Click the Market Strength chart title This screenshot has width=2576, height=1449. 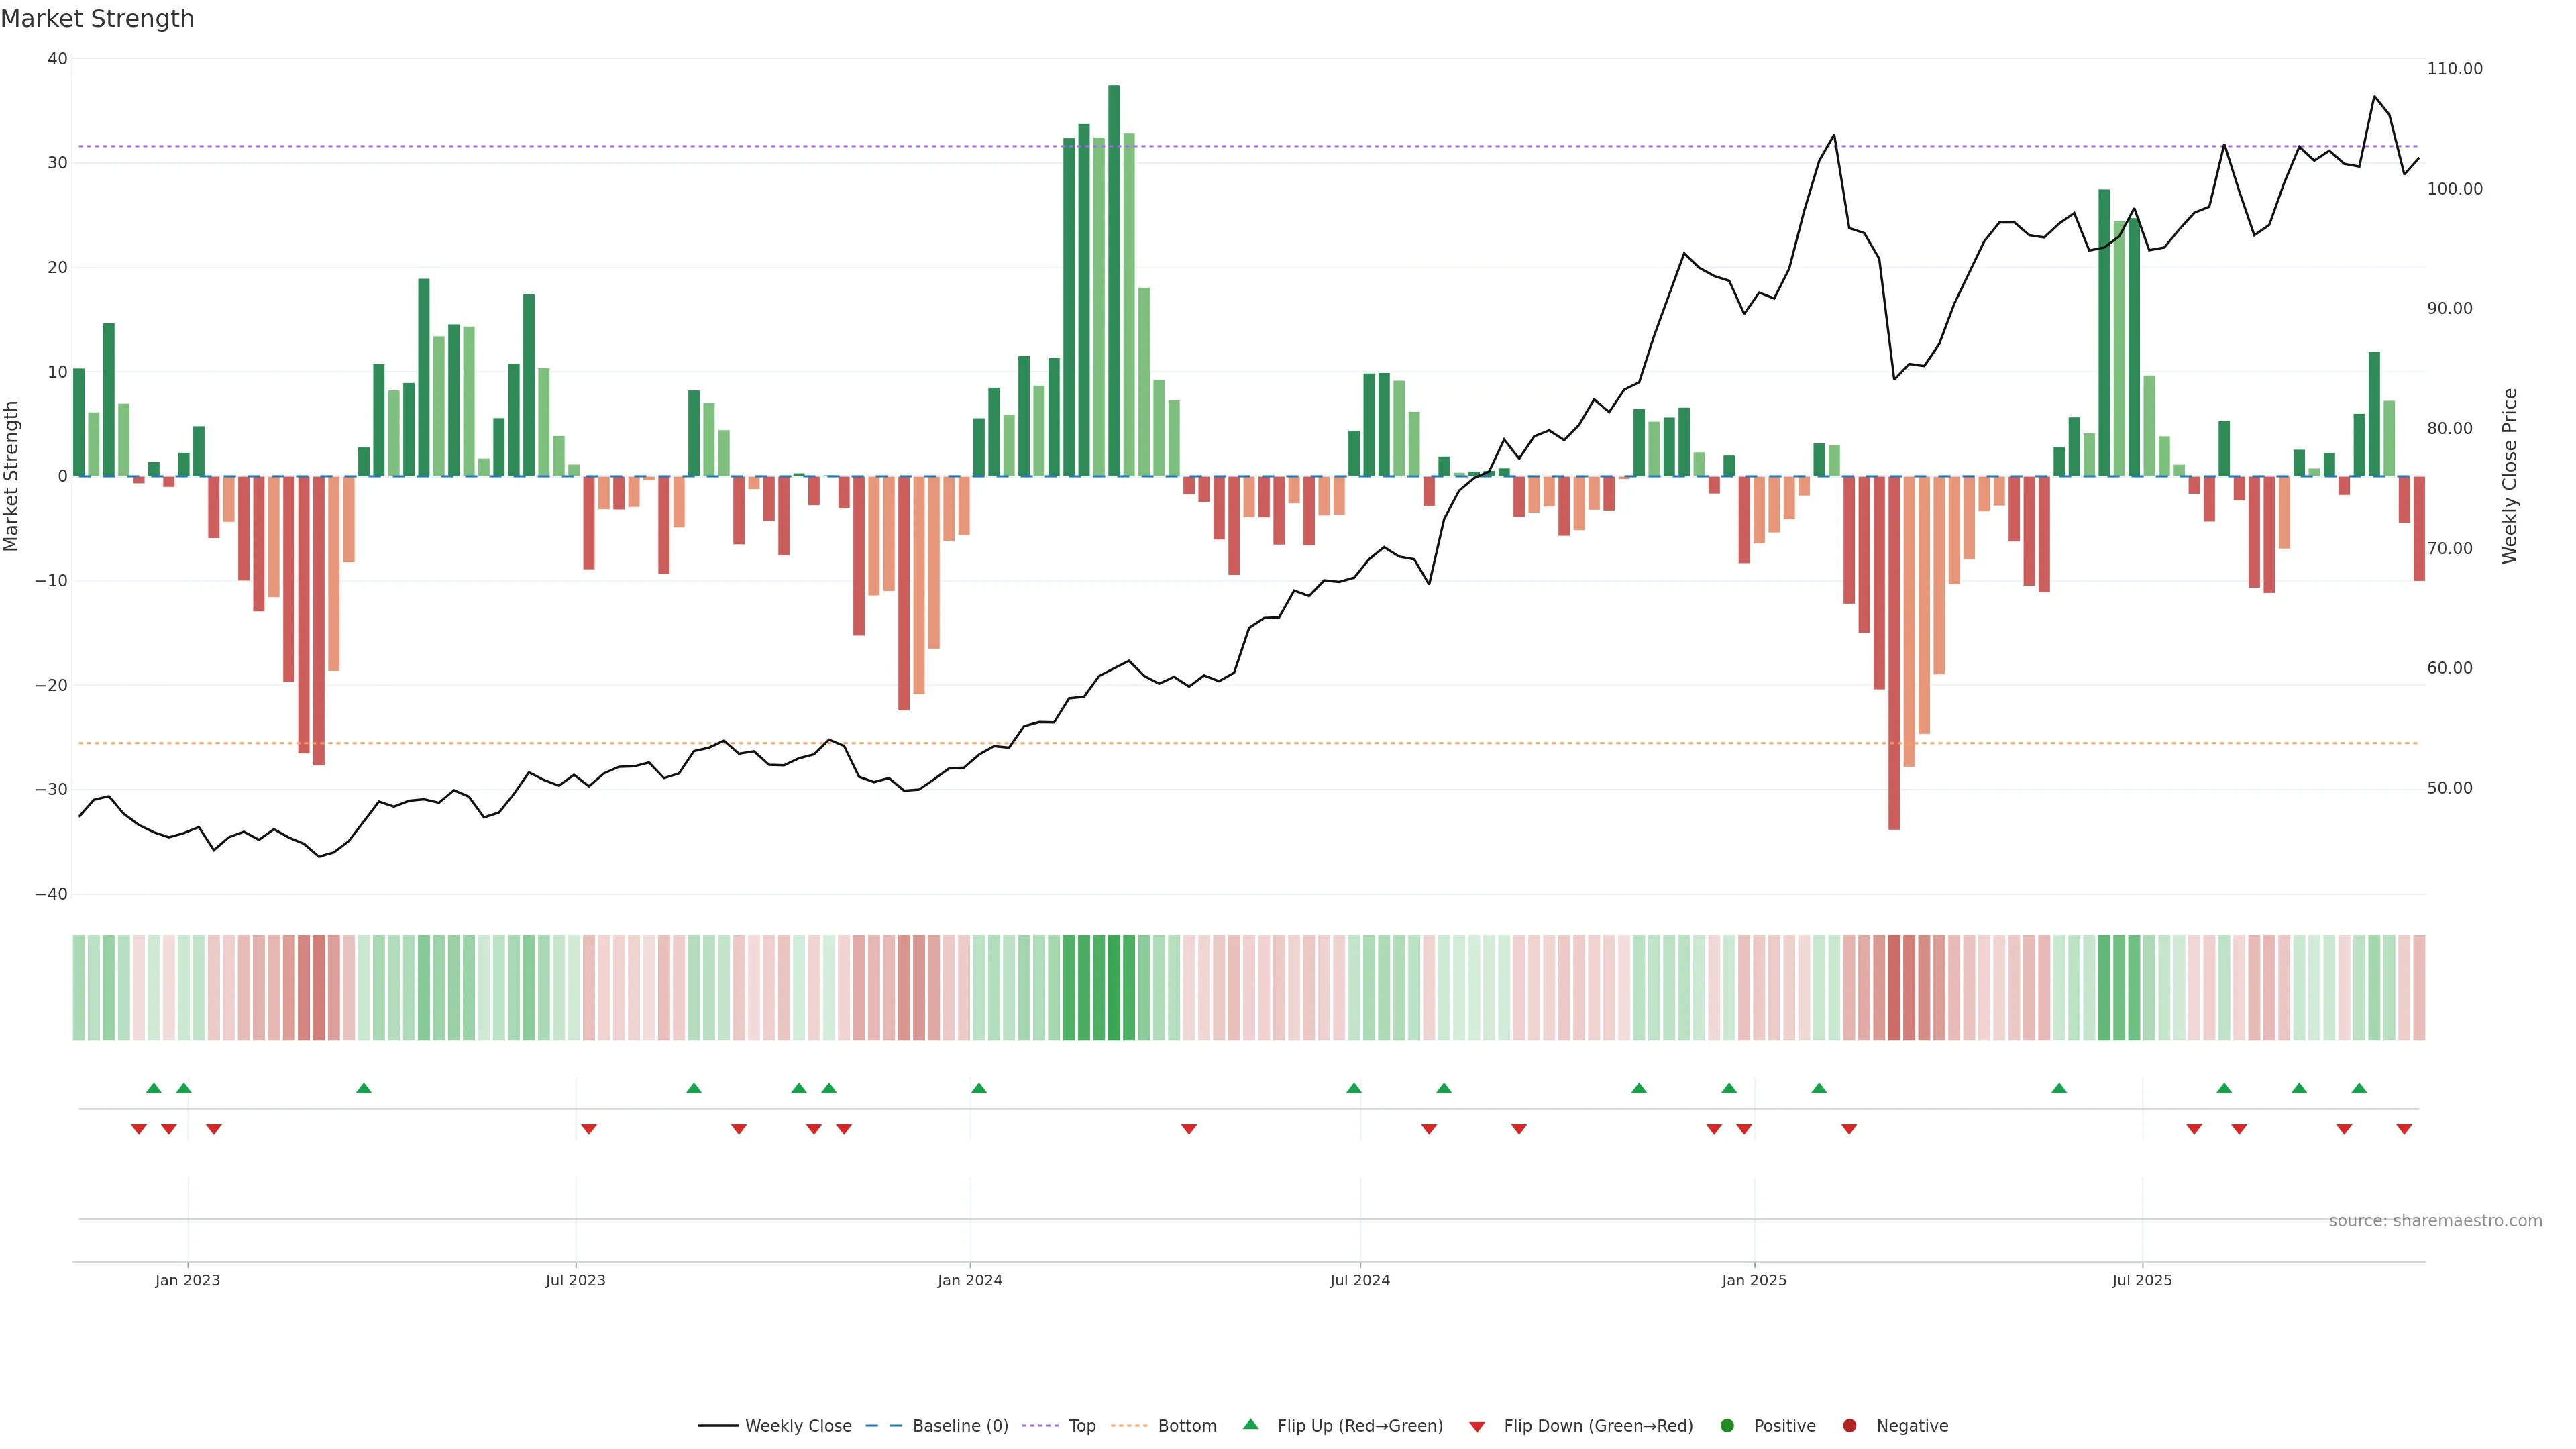pos(97,19)
